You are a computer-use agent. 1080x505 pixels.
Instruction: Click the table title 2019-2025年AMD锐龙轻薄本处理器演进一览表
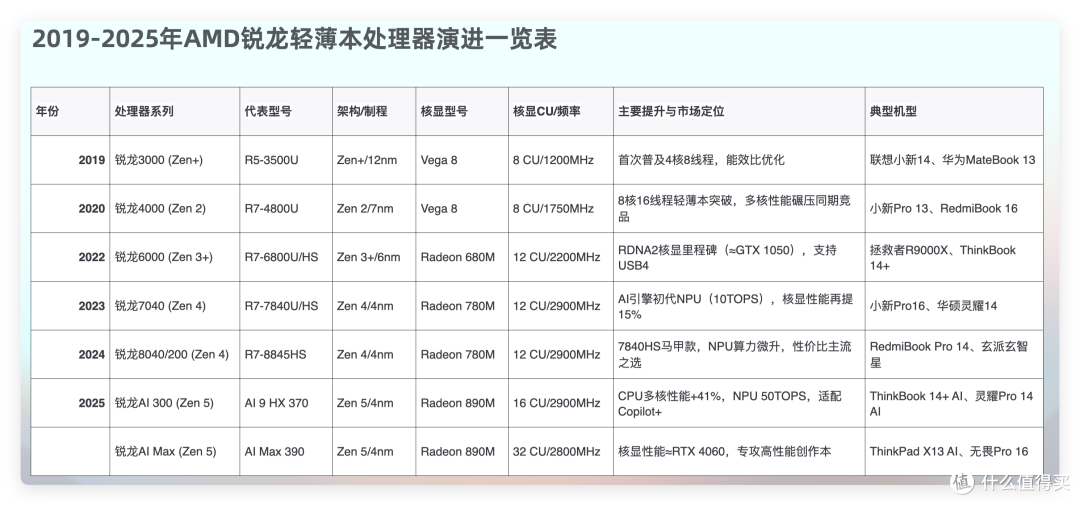pos(294,40)
